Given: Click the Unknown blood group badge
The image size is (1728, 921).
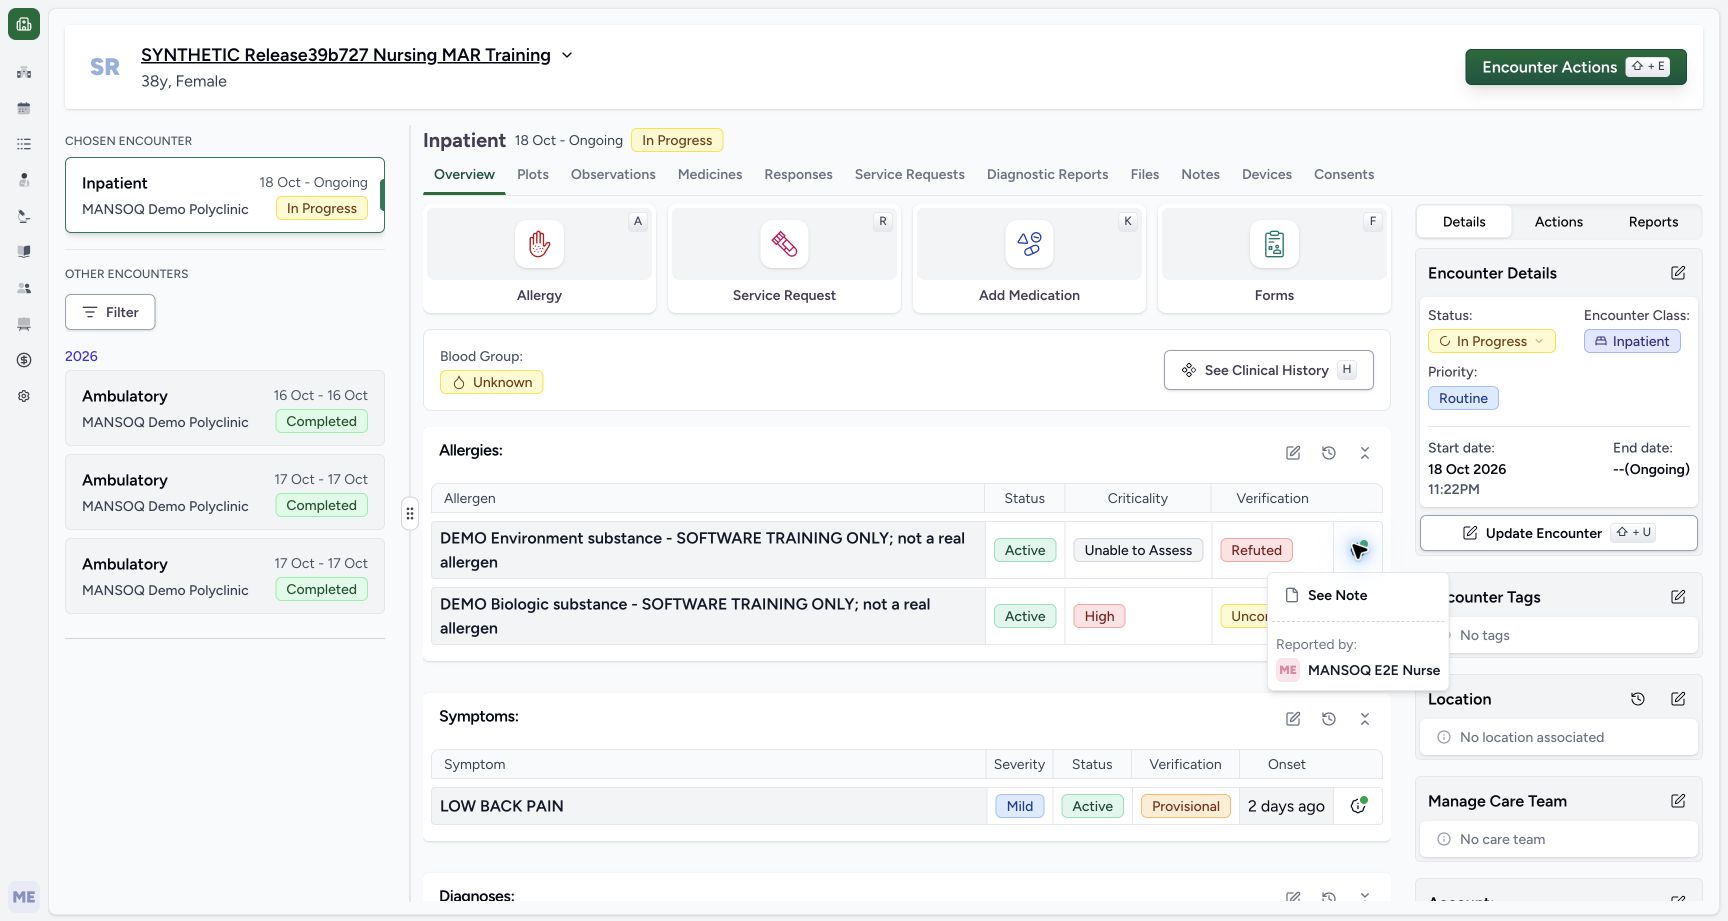Looking at the screenshot, I should (491, 382).
